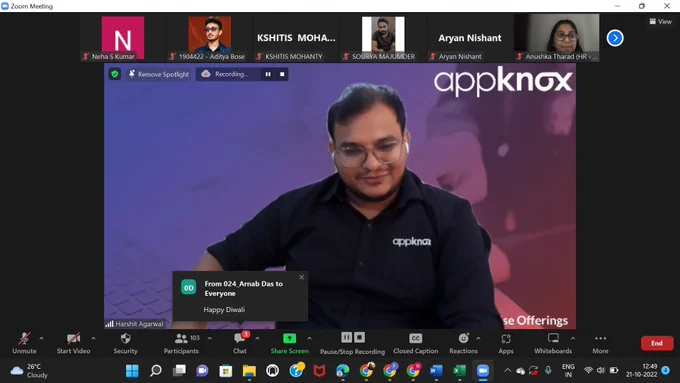Open McAfee from the taskbar
The height and width of the screenshot is (383, 680).
[319, 371]
